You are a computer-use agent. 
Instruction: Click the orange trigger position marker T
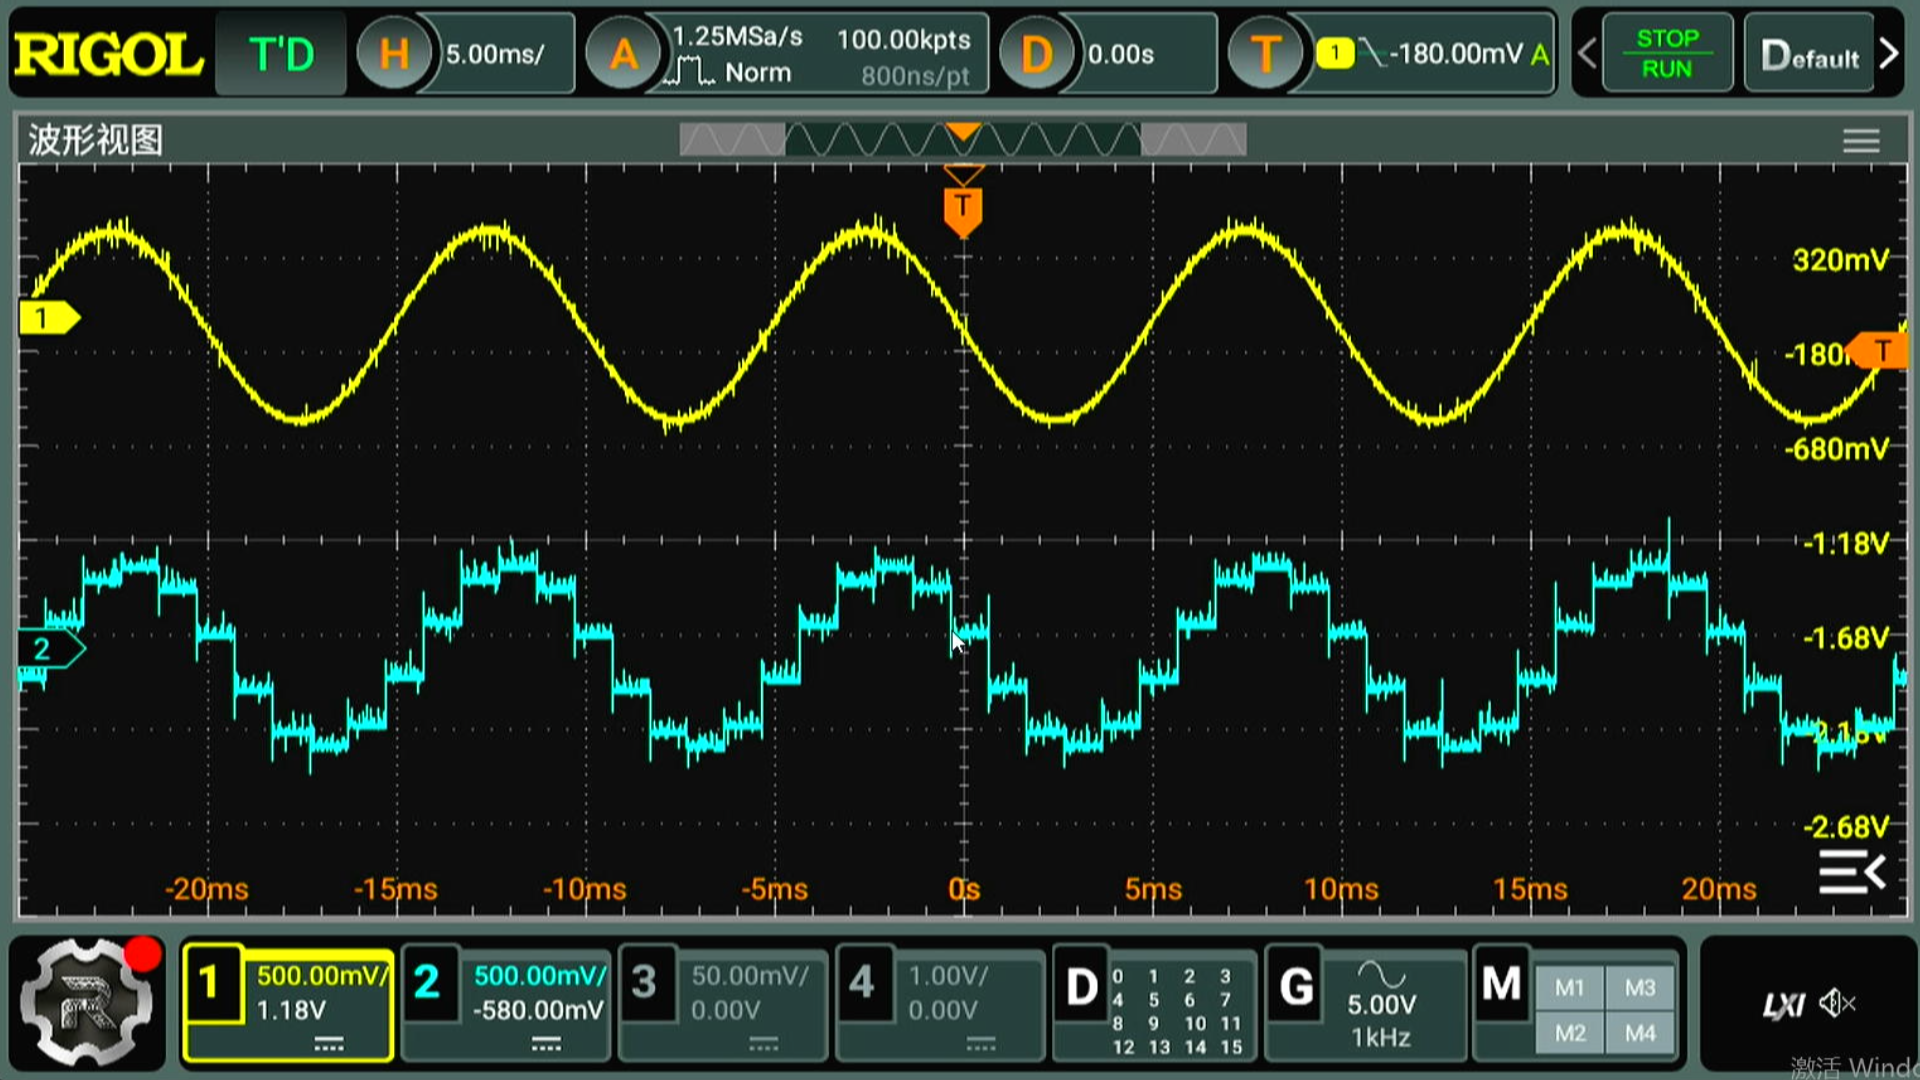[962, 208]
